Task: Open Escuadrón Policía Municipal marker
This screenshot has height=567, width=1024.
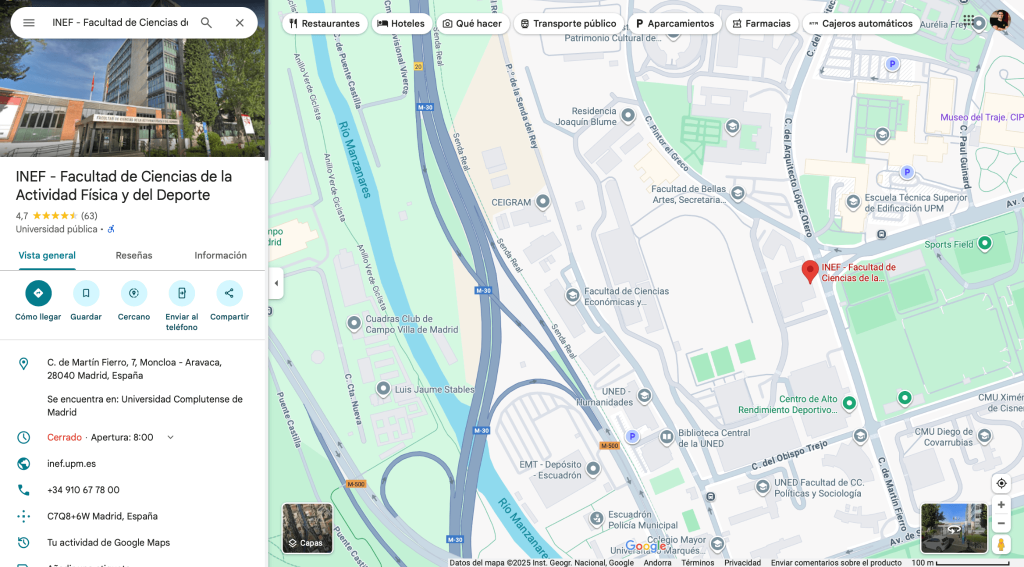Action: [x=596, y=519]
